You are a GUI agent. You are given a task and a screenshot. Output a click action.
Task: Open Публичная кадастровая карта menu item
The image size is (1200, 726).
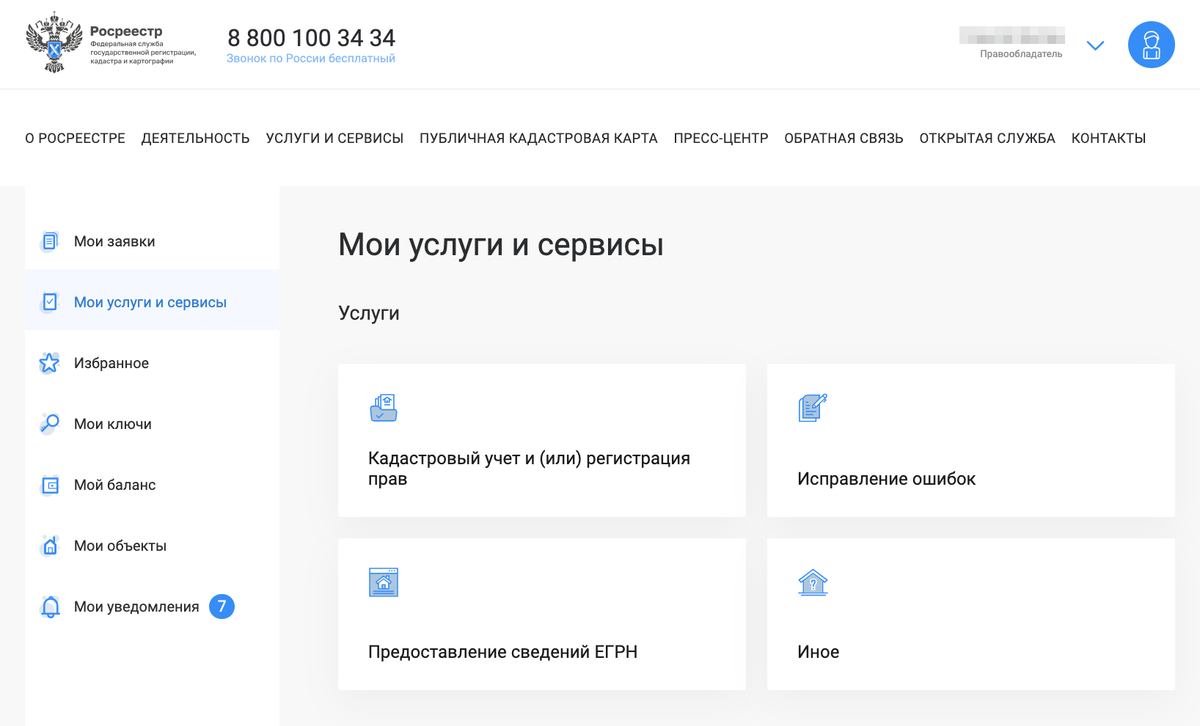coord(538,138)
